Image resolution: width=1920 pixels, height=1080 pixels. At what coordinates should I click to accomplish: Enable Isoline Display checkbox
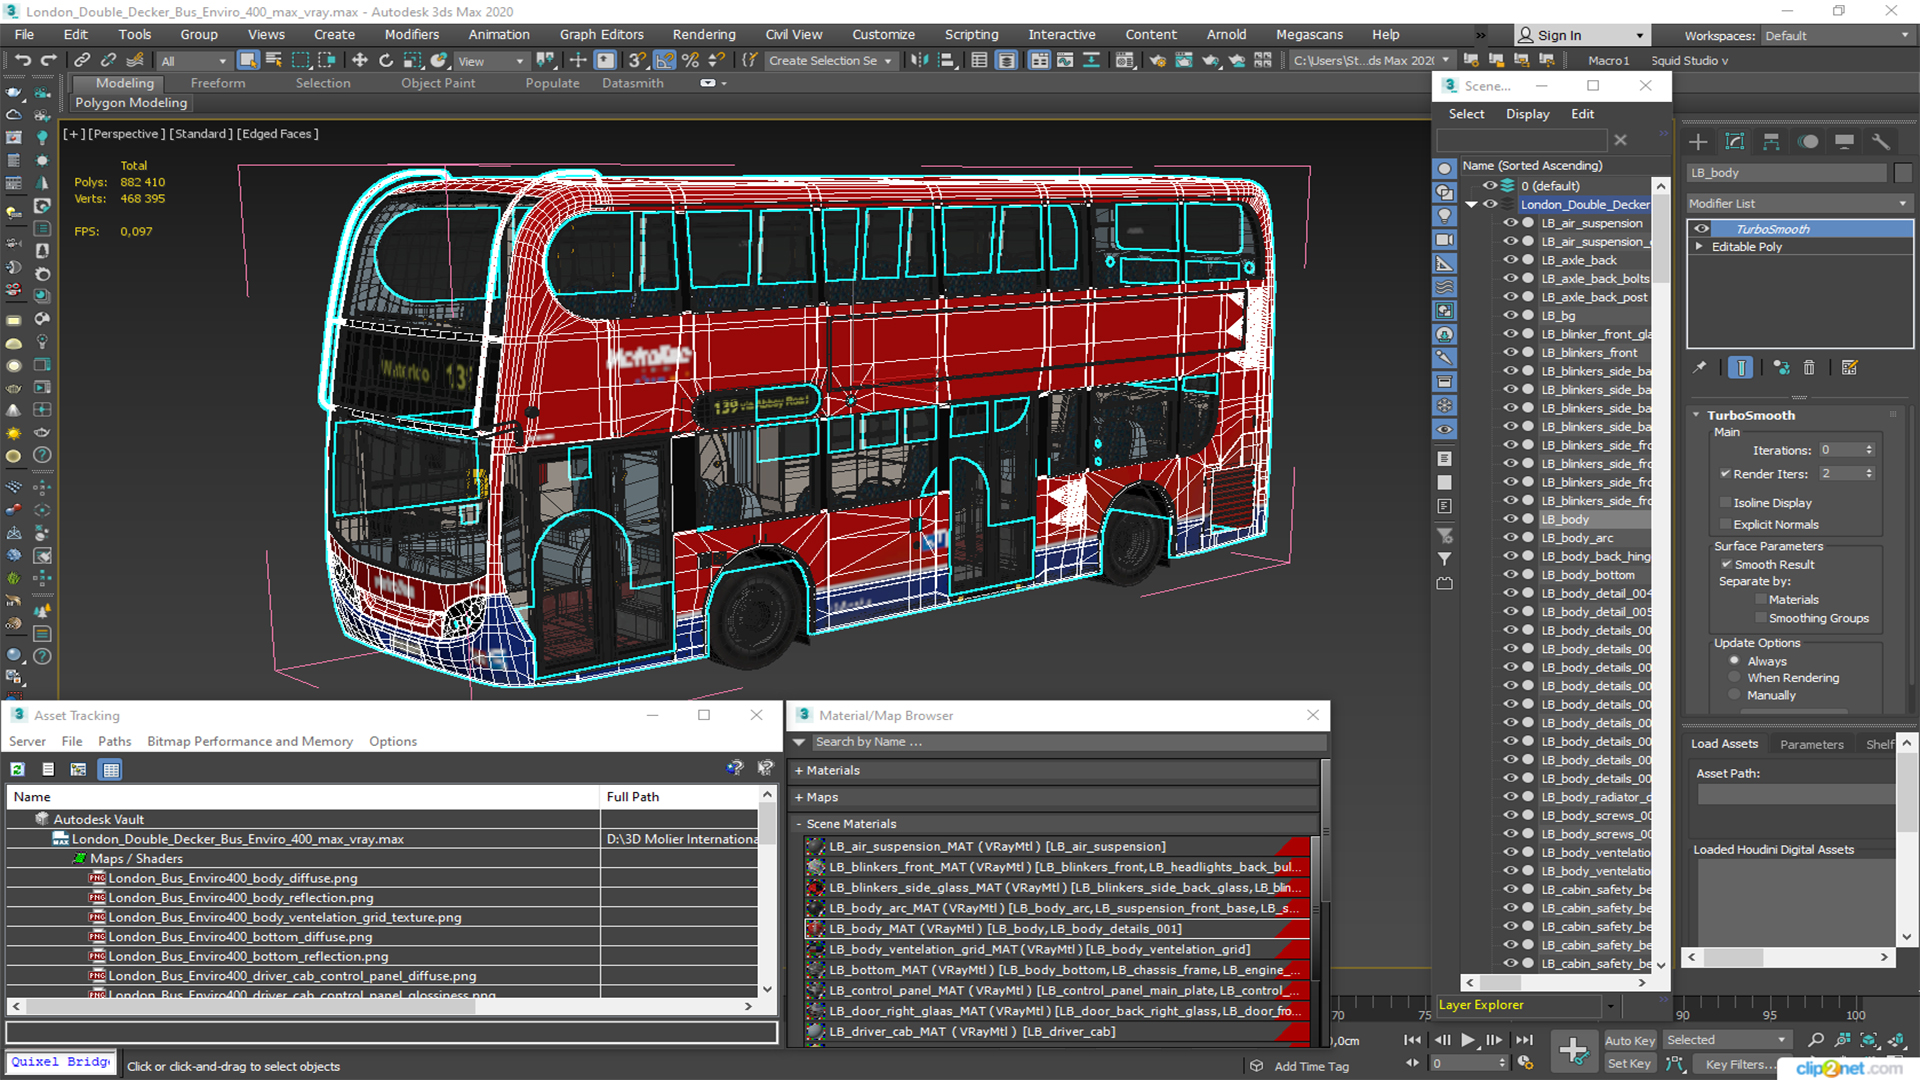[1725, 503]
